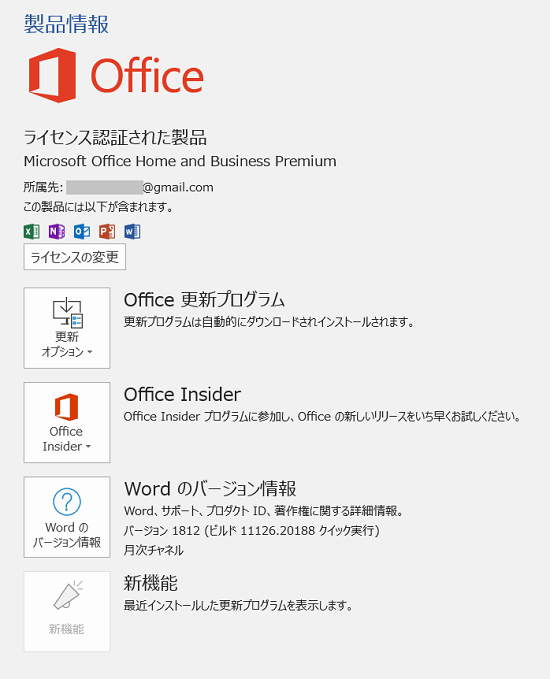Click the PowerPoint app icon
The width and height of the screenshot is (550, 679).
pos(107,232)
